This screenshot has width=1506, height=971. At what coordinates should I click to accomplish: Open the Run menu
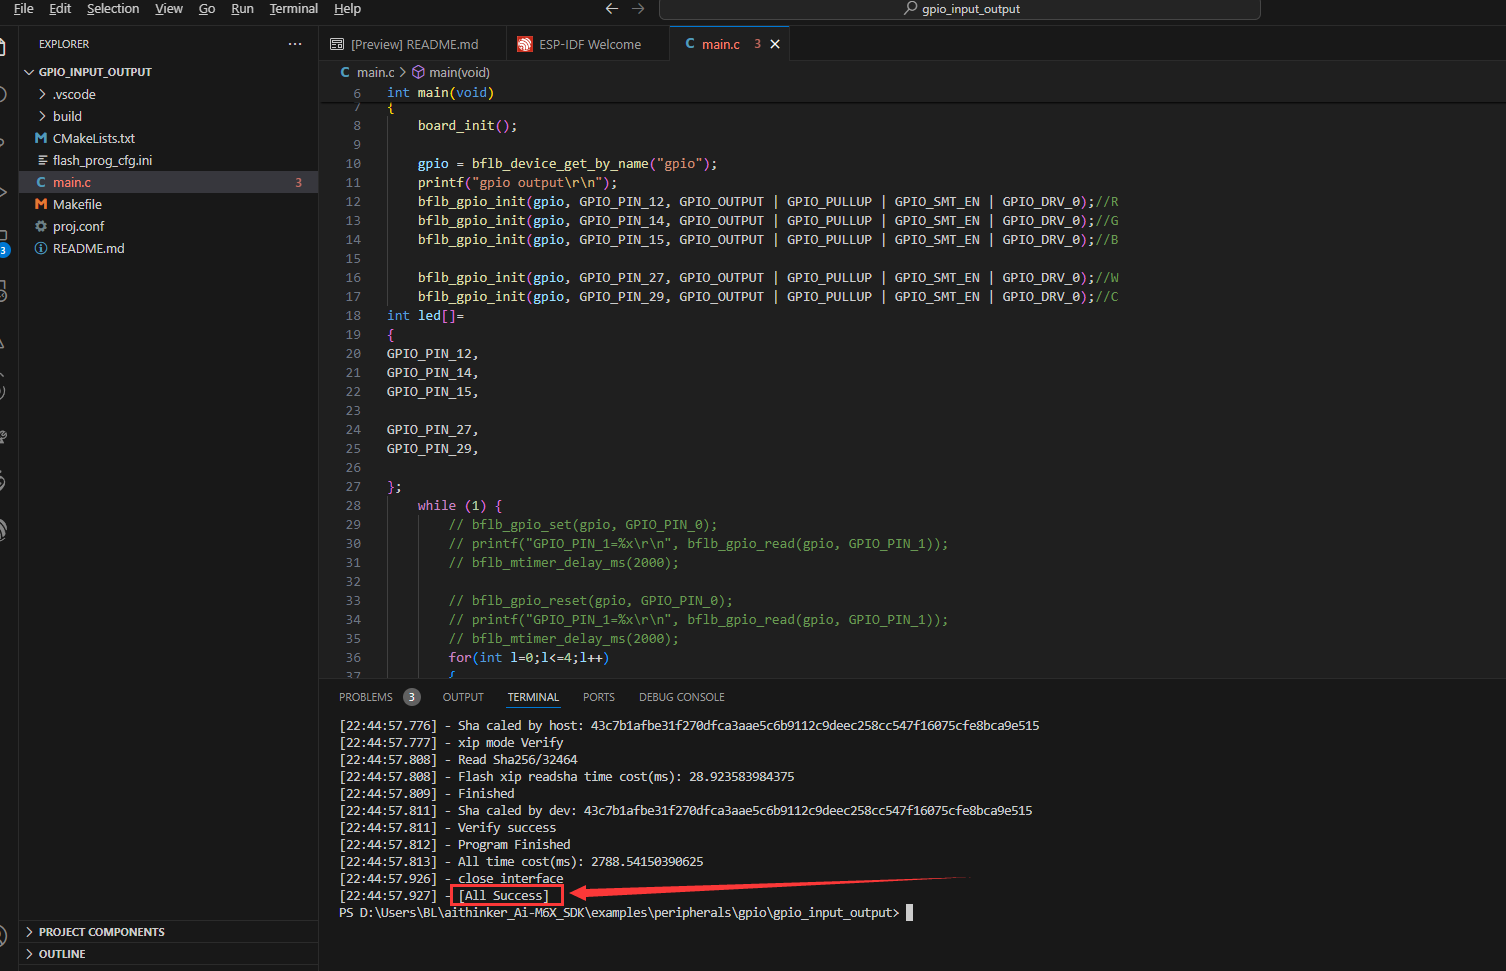click(242, 8)
